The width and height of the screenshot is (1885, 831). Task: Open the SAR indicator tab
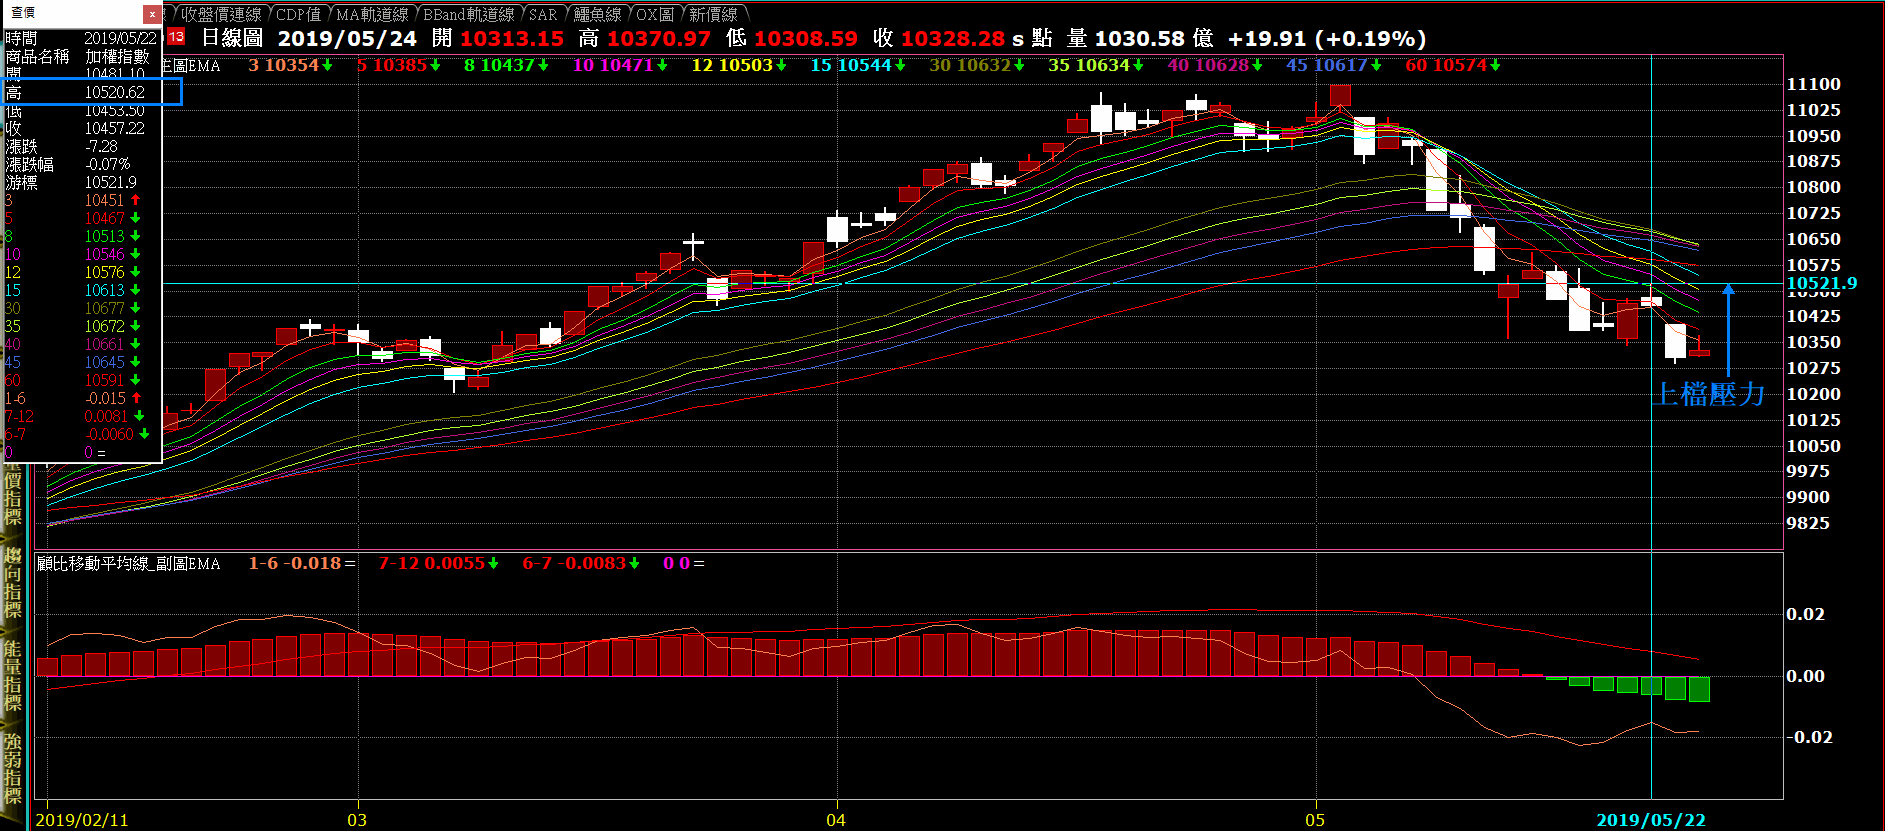click(543, 14)
